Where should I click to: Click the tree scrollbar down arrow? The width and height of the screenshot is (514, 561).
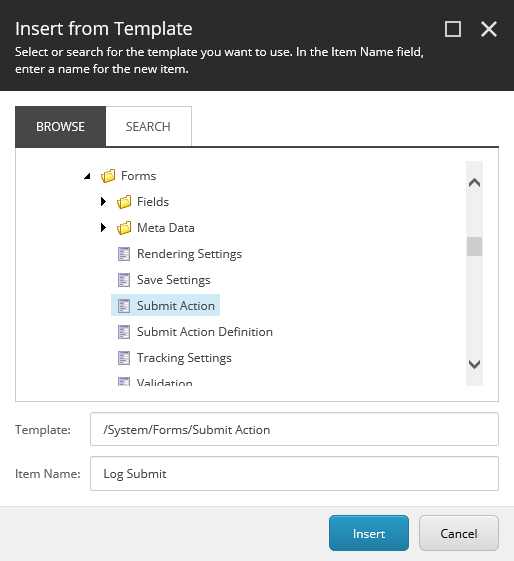(474, 364)
